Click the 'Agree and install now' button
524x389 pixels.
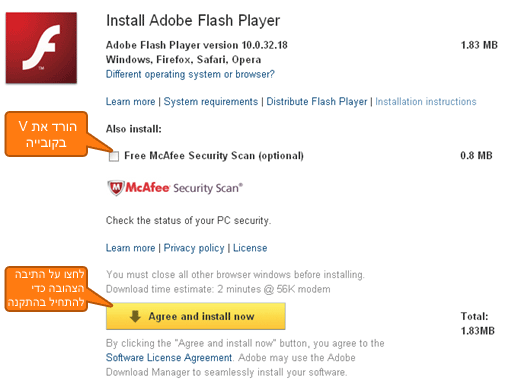coord(196,316)
